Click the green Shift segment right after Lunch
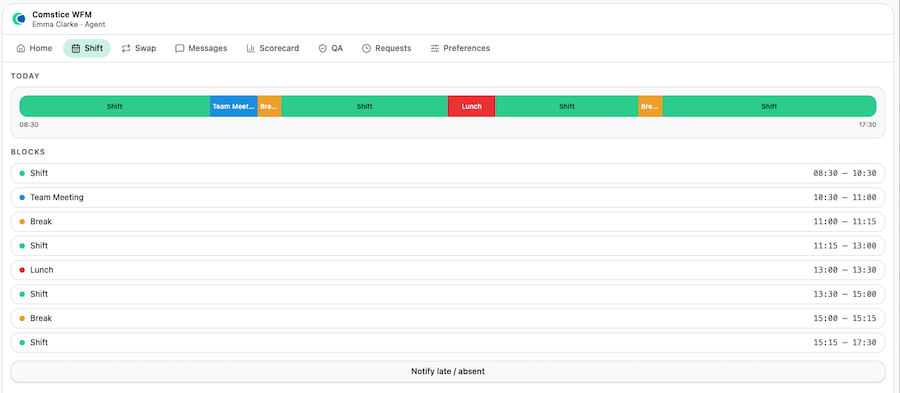900x393 pixels. tap(567, 106)
